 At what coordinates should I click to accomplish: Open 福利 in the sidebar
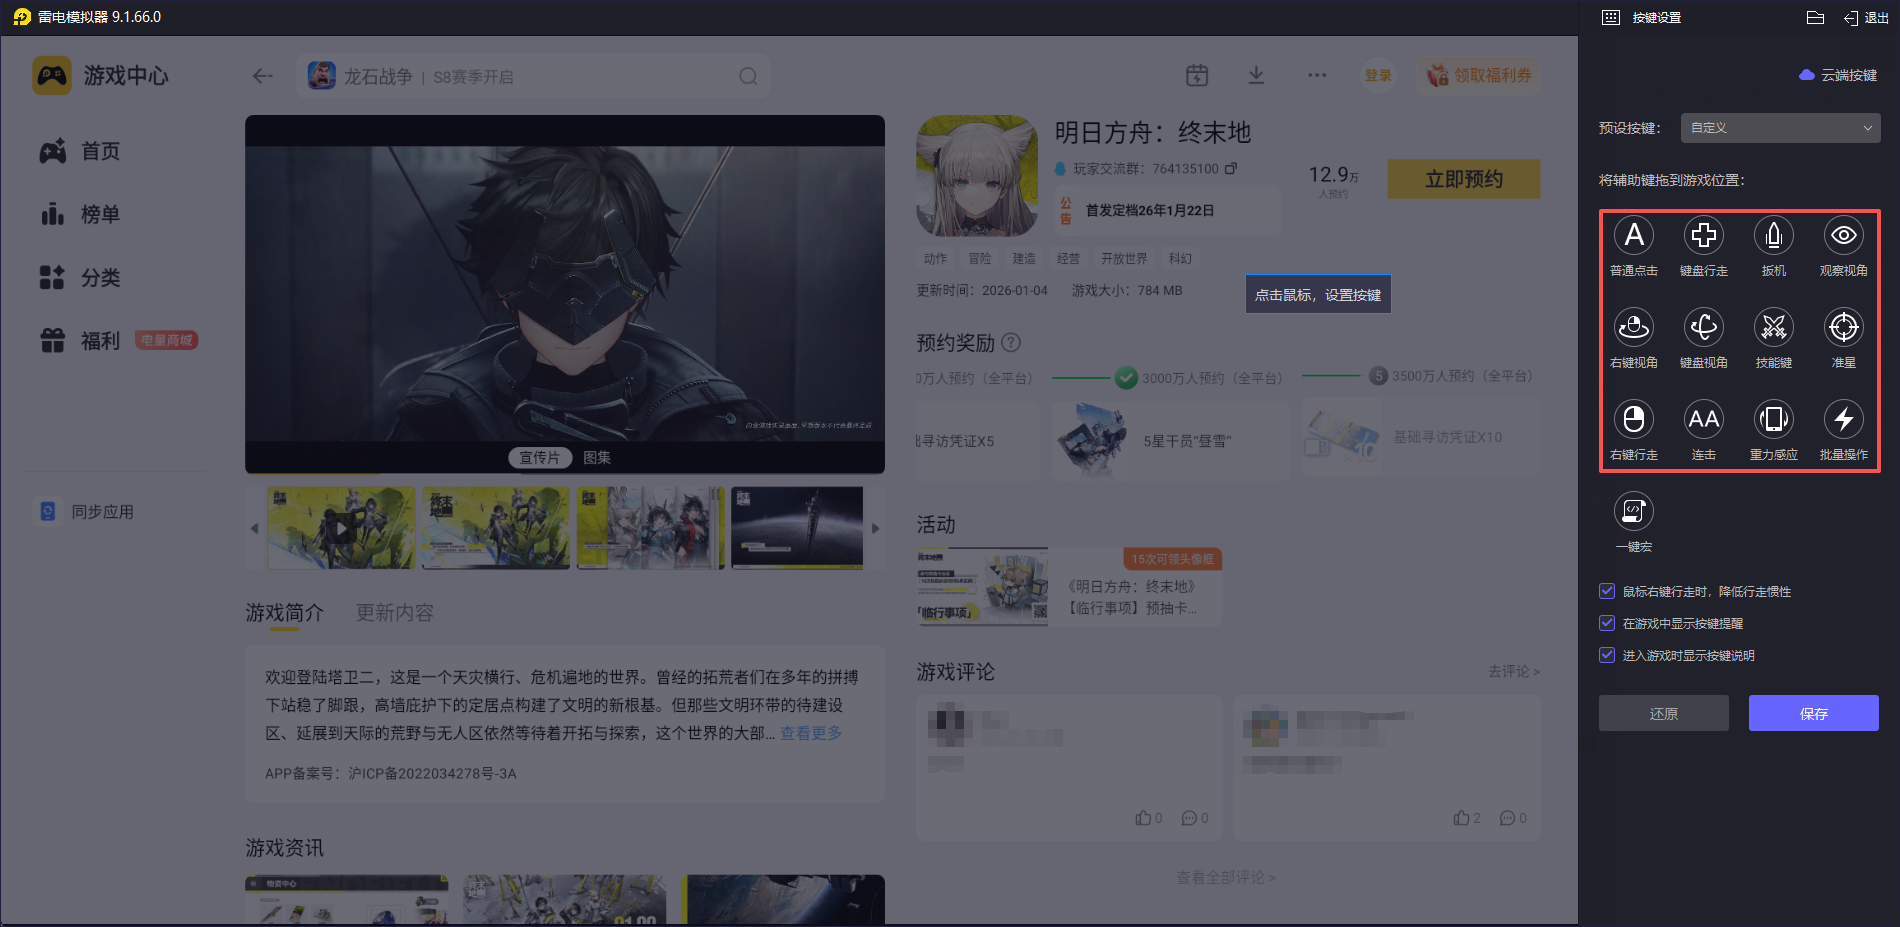[x=80, y=341]
